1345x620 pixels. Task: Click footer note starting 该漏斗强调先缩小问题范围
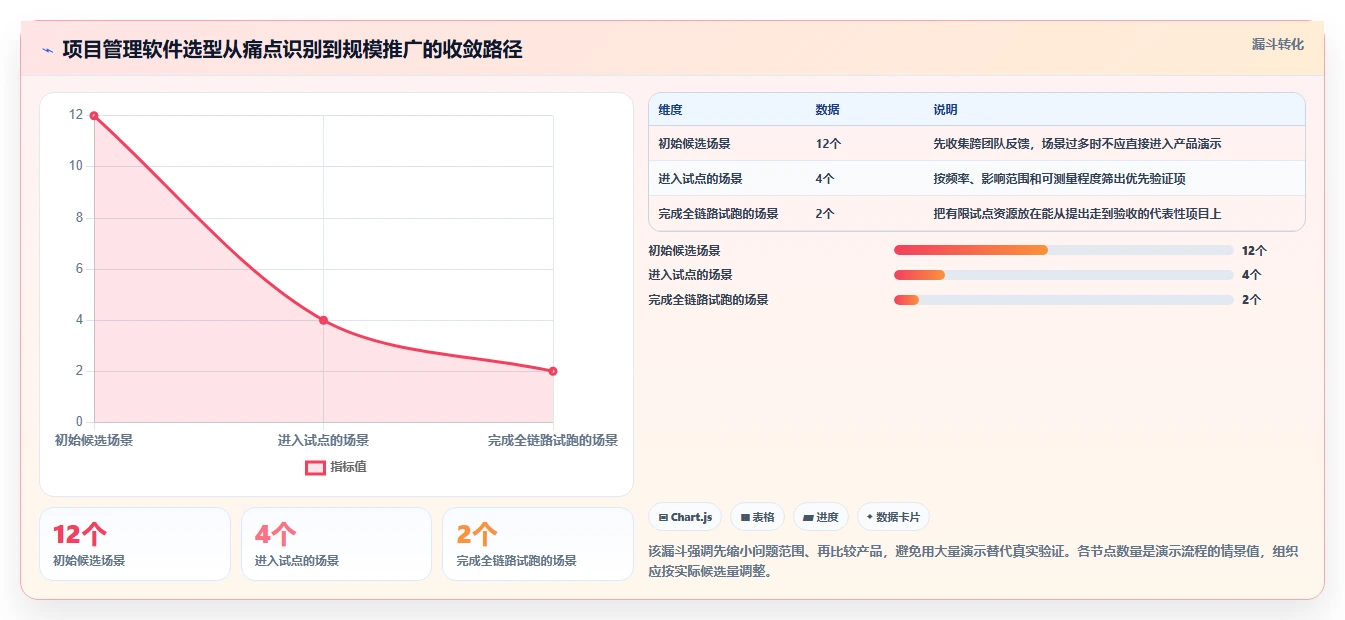(x=973, y=562)
